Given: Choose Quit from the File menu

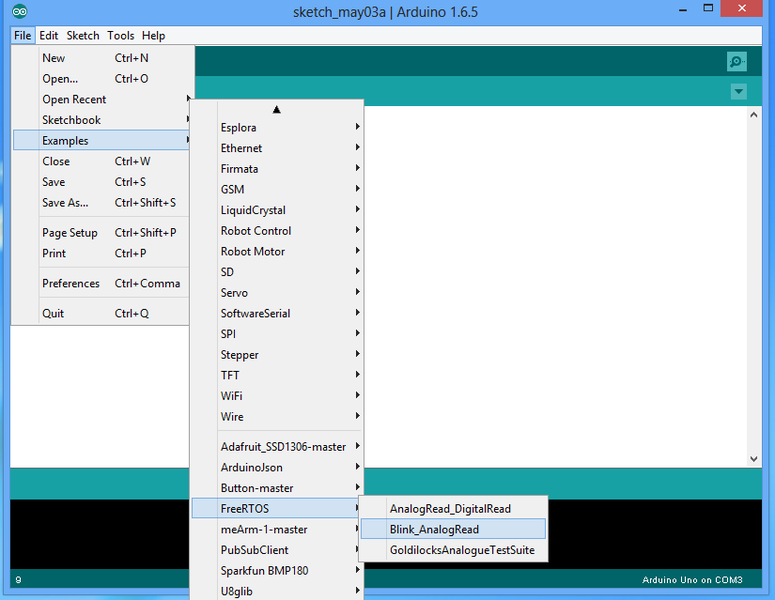Looking at the screenshot, I should pyautogui.click(x=101, y=313).
